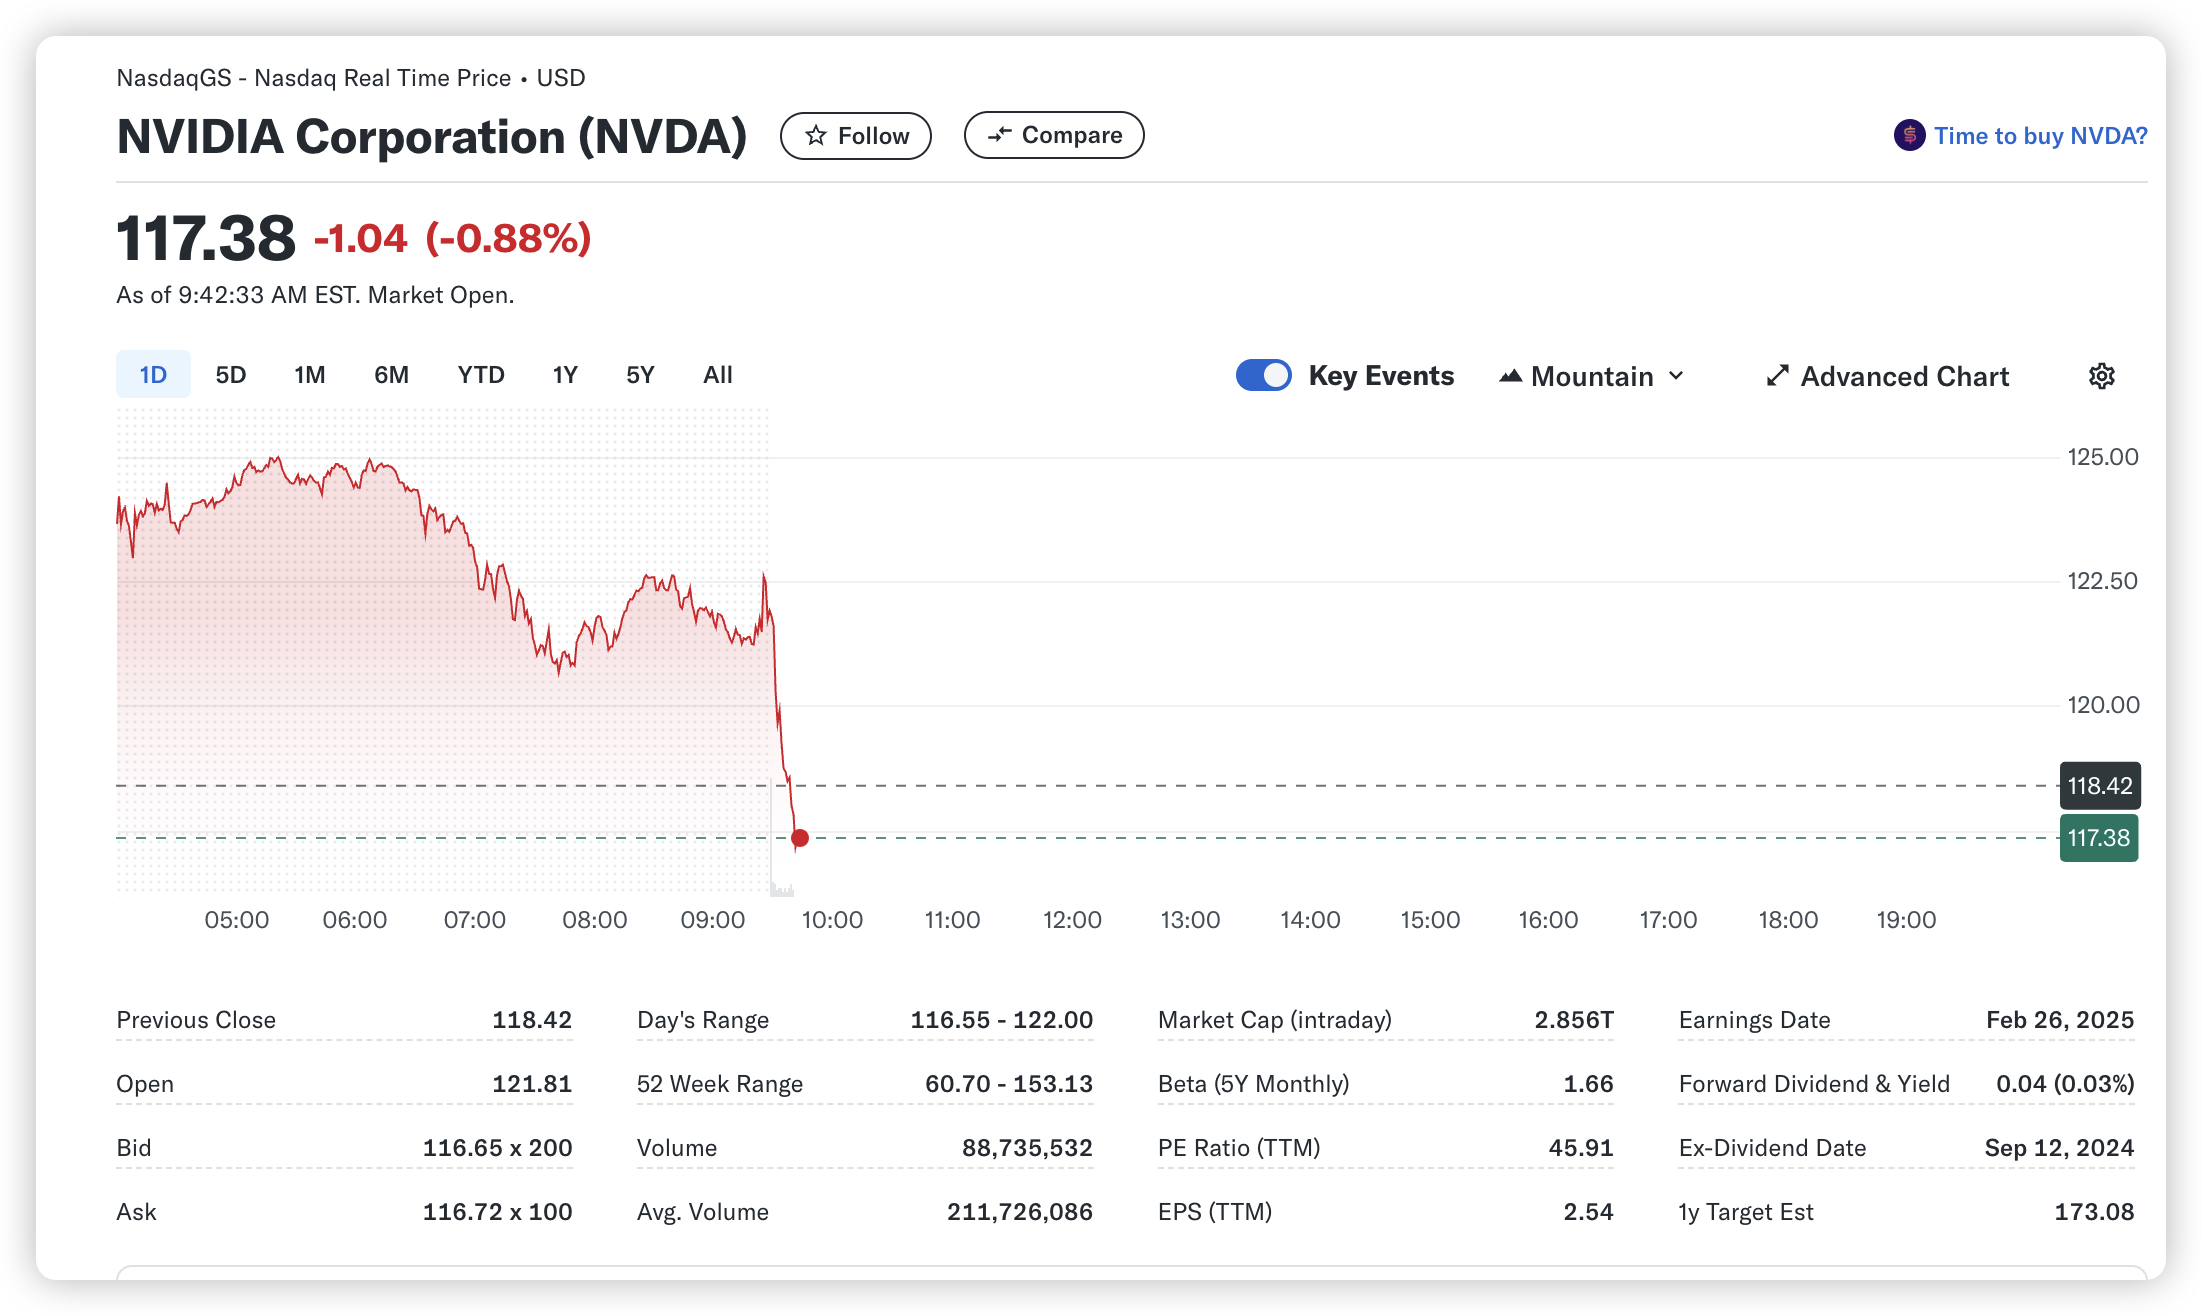Open chart settings gear icon
The image size is (2202, 1316).
click(x=2101, y=376)
